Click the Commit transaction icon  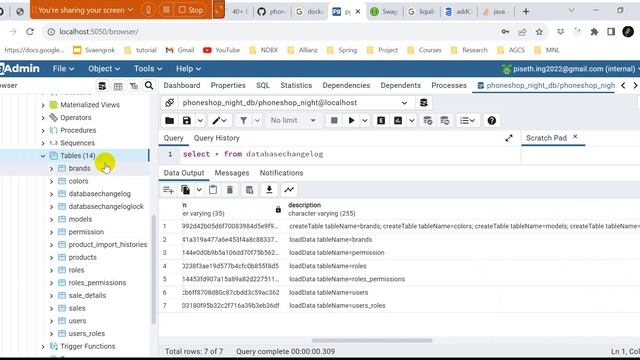pos(428,120)
